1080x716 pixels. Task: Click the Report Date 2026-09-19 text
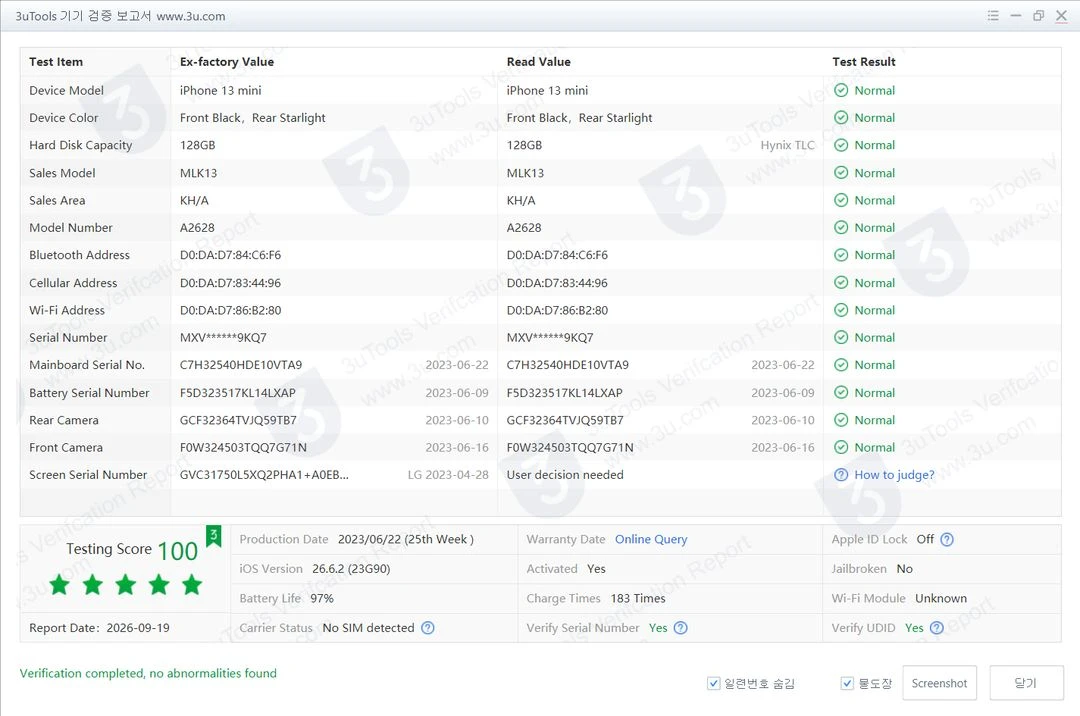click(99, 628)
